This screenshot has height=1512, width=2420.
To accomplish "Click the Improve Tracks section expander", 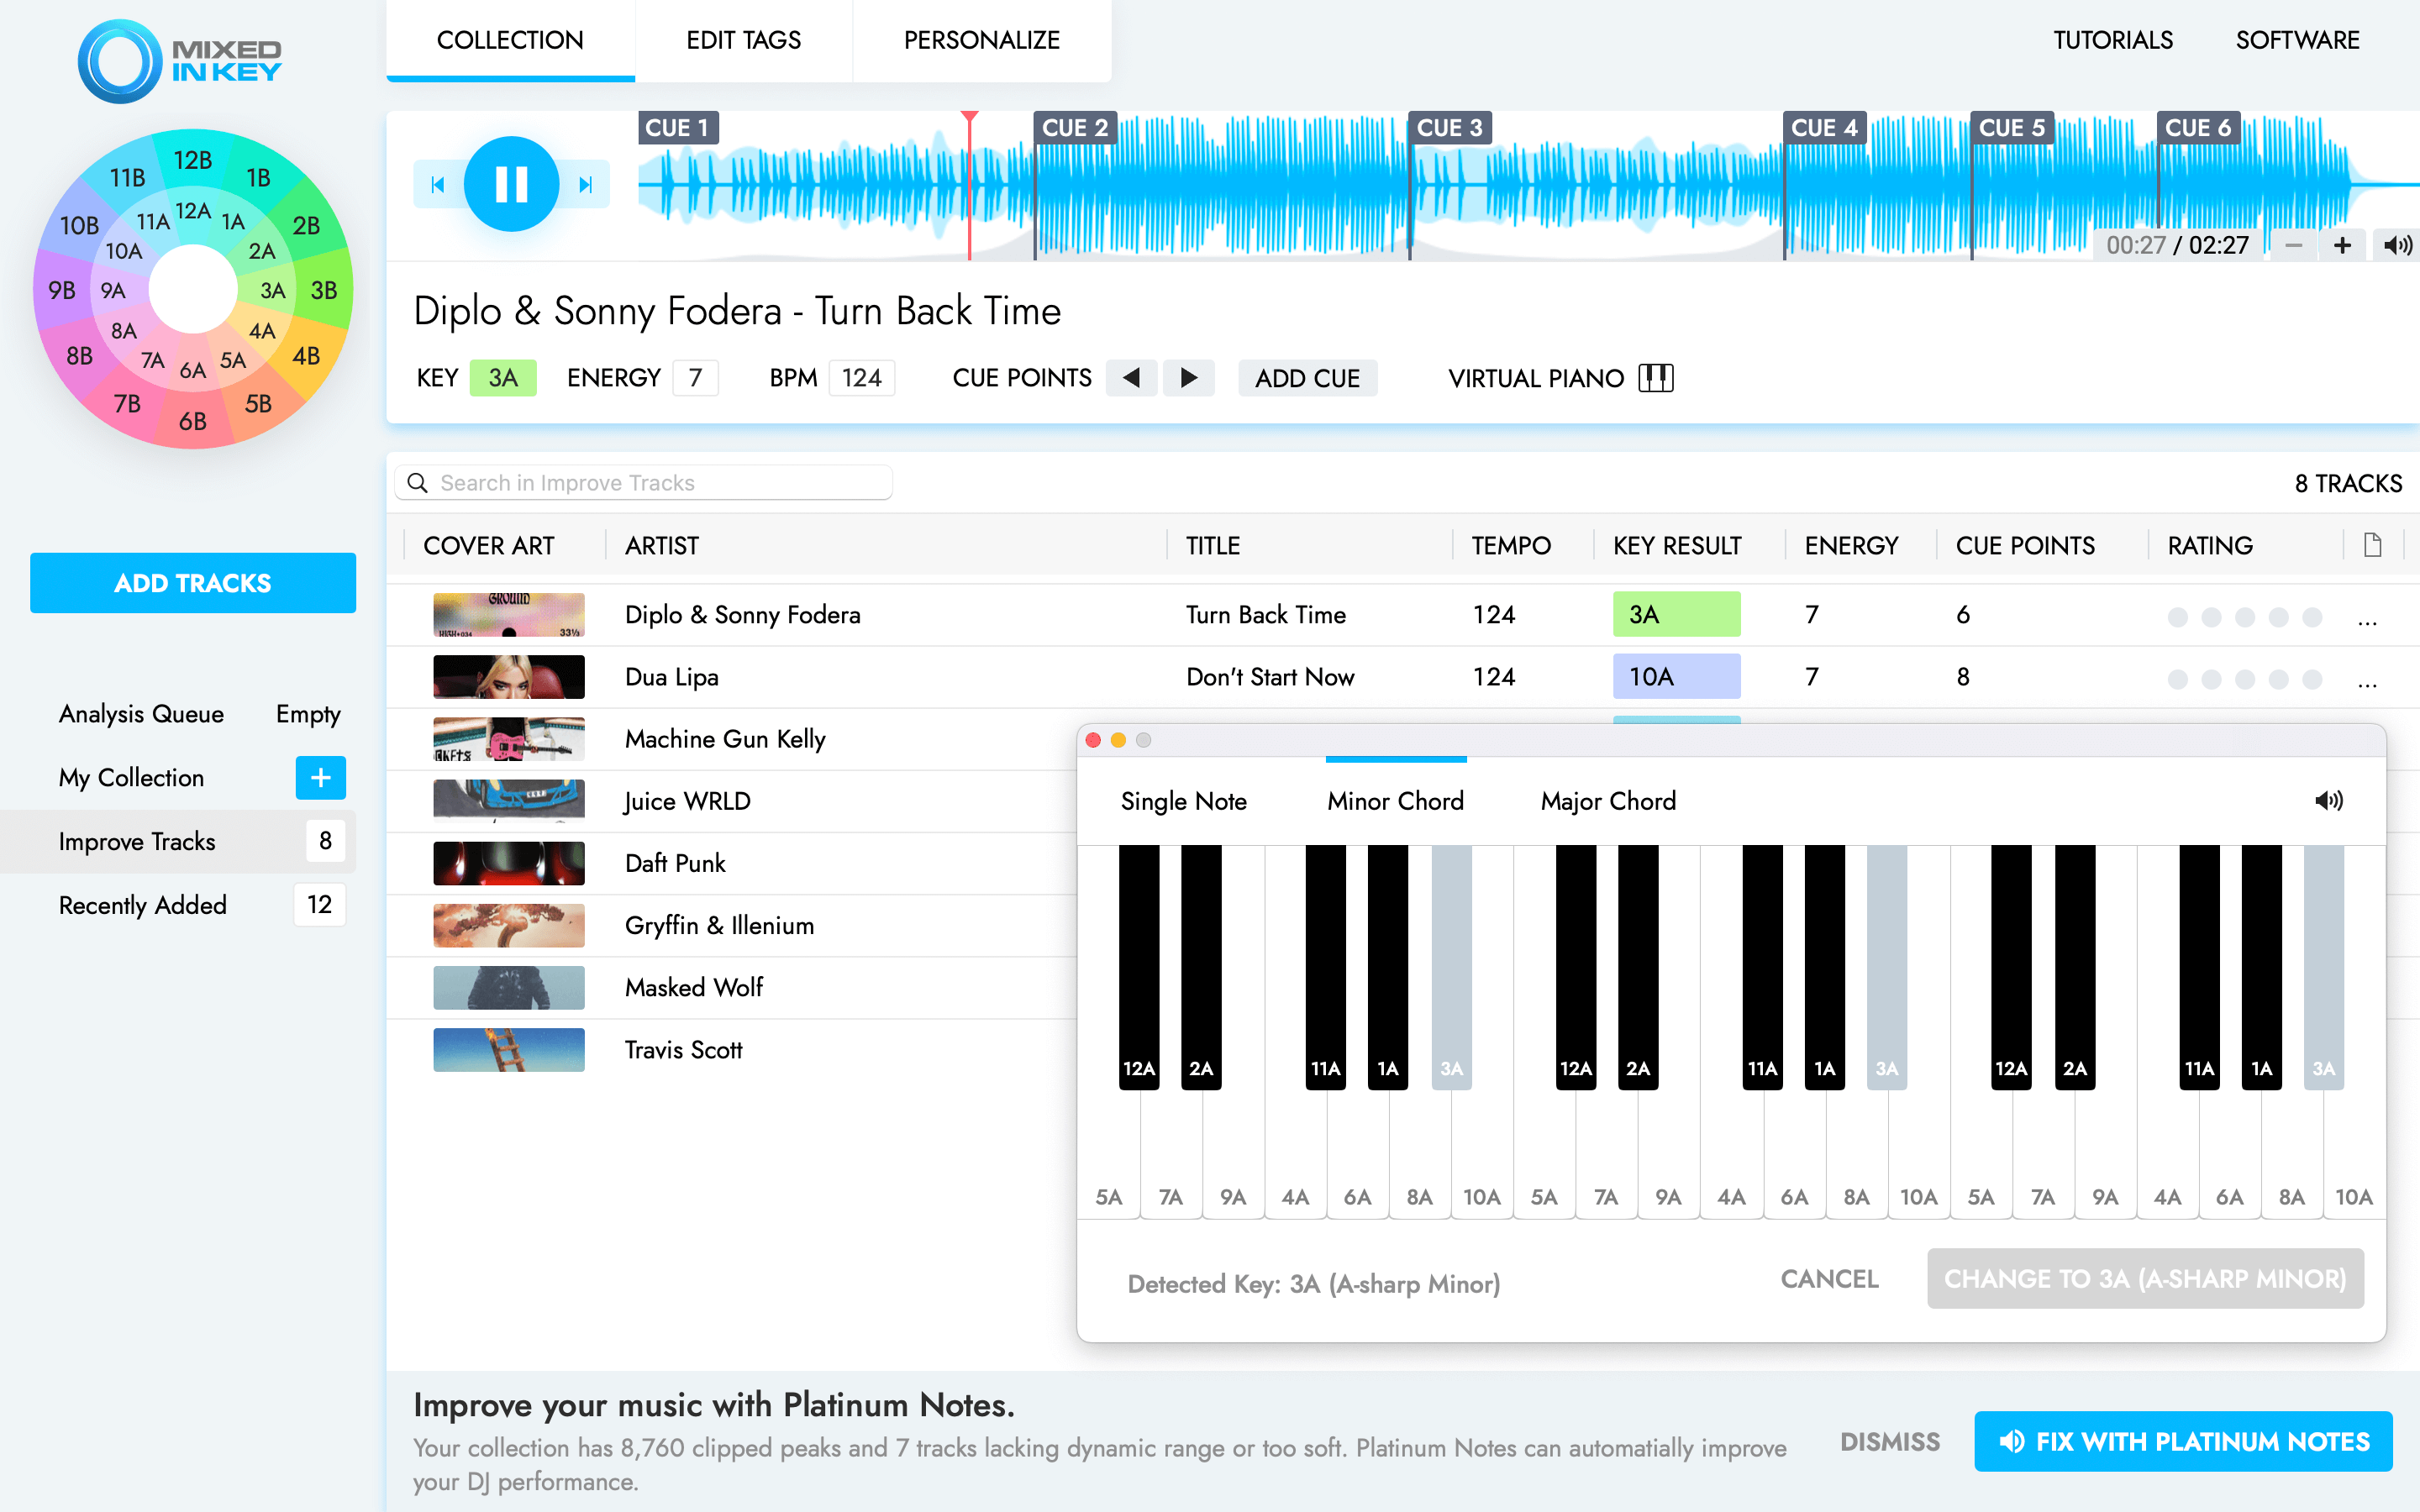I will coord(136,842).
